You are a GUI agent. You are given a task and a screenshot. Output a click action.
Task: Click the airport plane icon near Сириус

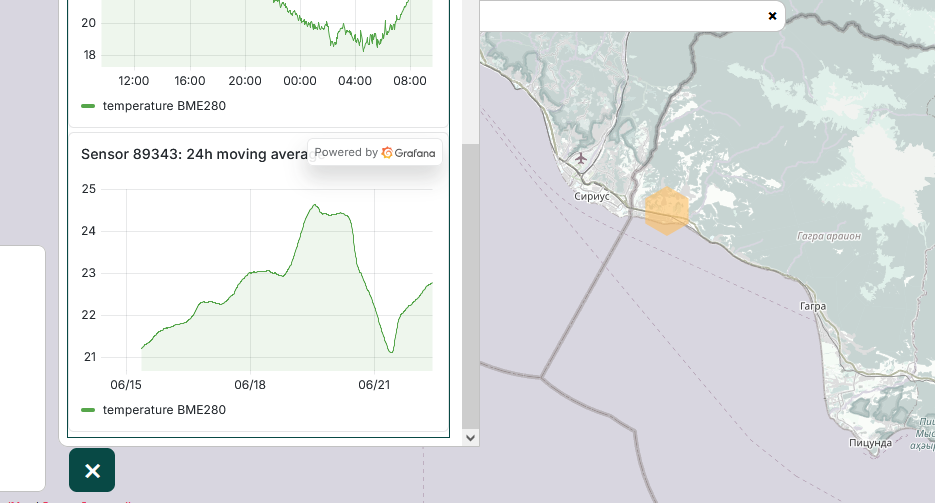point(580,158)
